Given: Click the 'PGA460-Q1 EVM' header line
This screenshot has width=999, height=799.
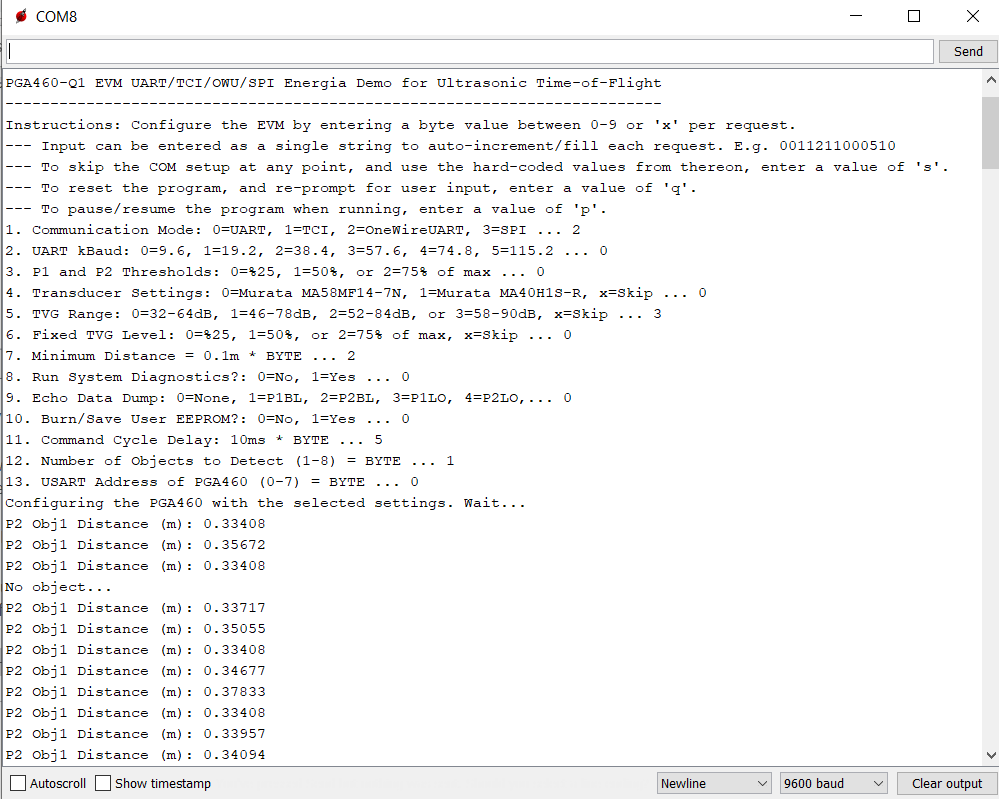Looking at the screenshot, I should (333, 83).
